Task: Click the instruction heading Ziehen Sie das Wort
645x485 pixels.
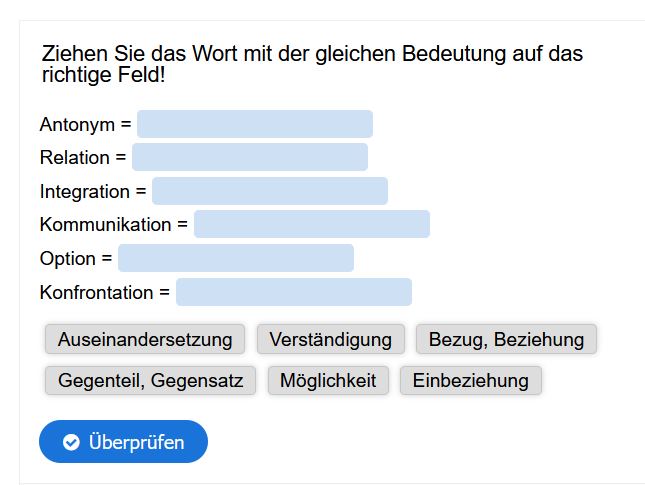Action: point(312,64)
